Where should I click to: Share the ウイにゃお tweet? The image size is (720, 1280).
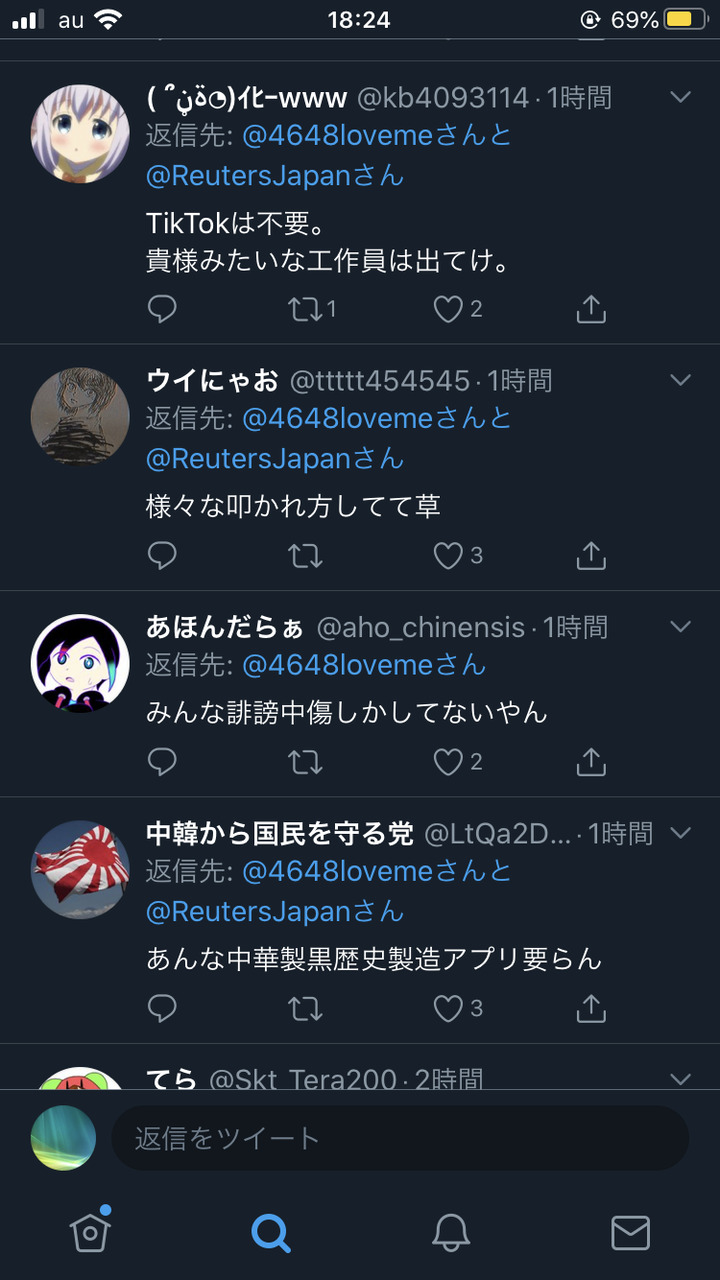[x=591, y=555]
